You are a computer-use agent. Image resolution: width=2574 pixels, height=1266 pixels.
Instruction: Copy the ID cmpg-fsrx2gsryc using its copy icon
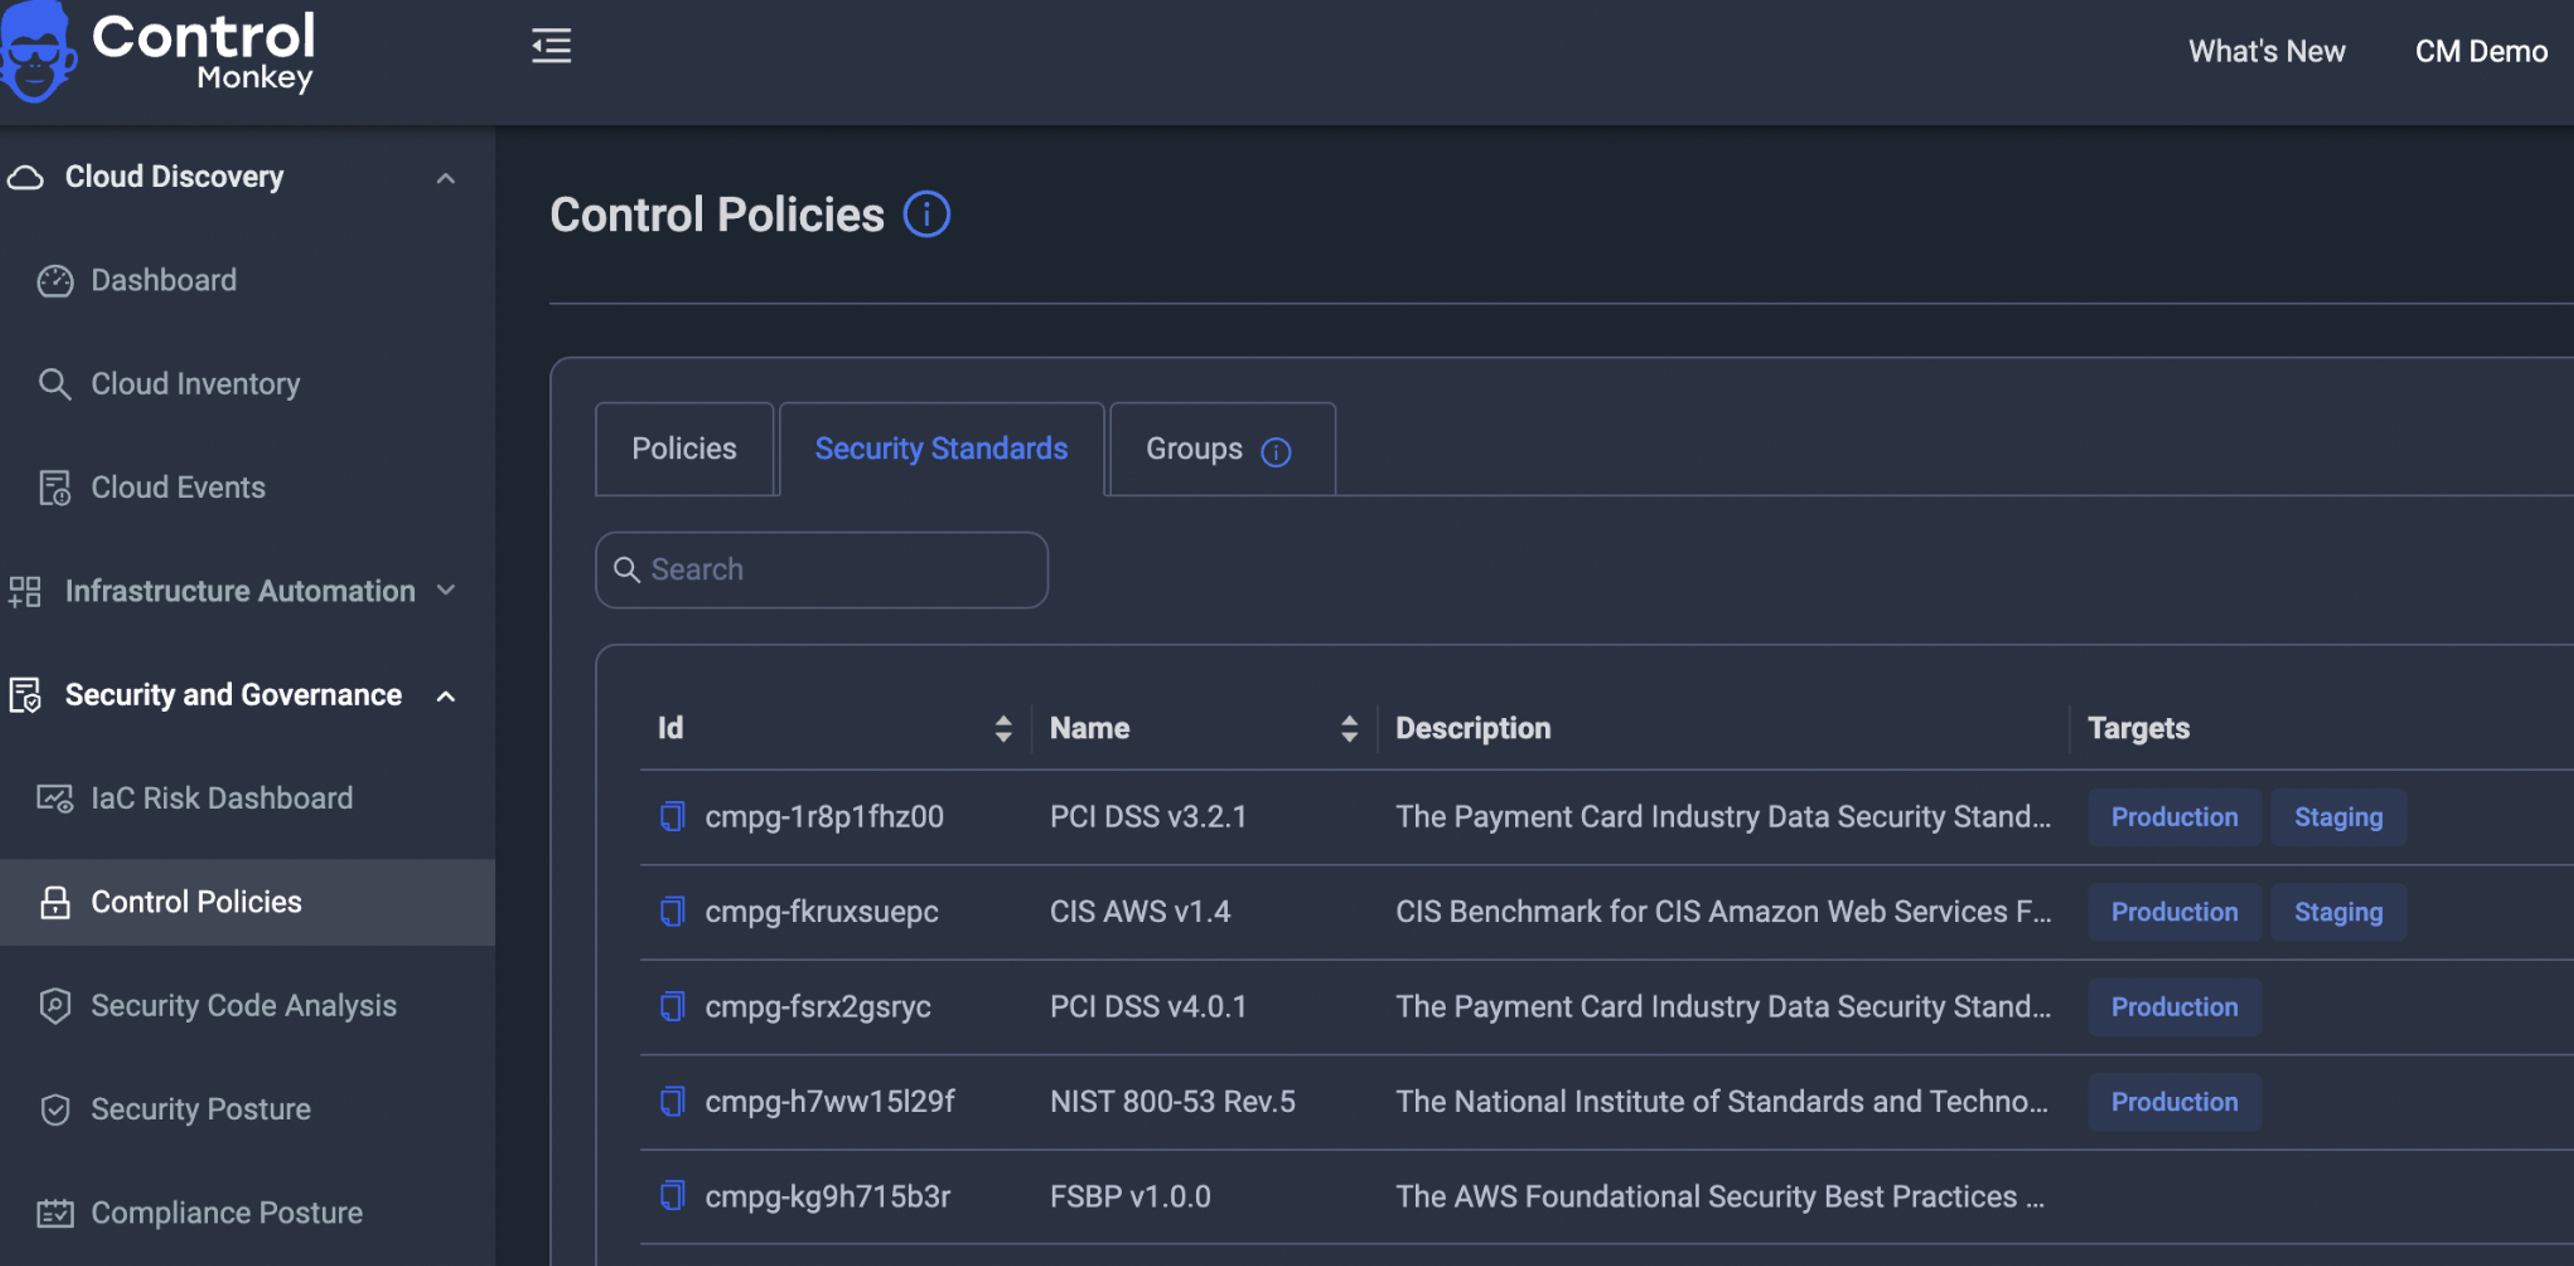tap(672, 1006)
